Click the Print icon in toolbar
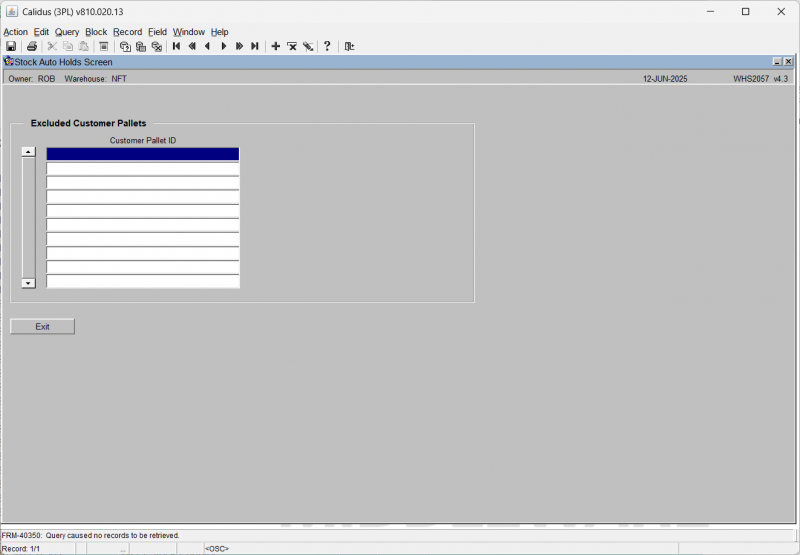The image size is (800, 555). (32, 46)
